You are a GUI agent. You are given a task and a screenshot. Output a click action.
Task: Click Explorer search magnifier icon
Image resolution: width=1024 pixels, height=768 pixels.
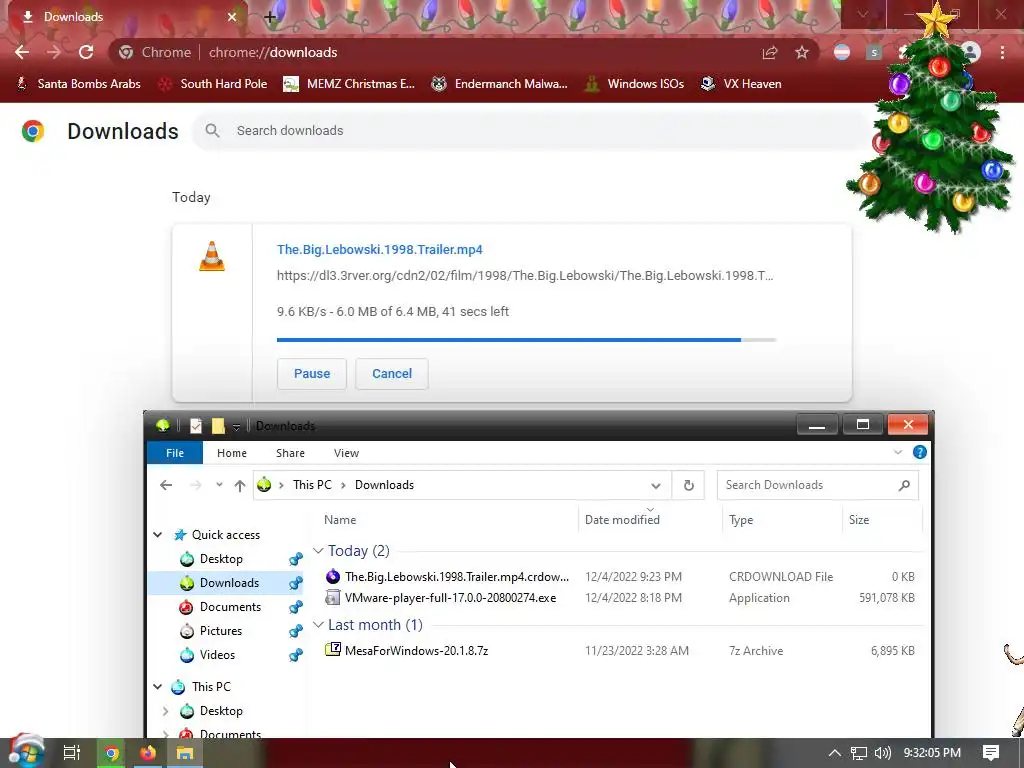point(904,485)
